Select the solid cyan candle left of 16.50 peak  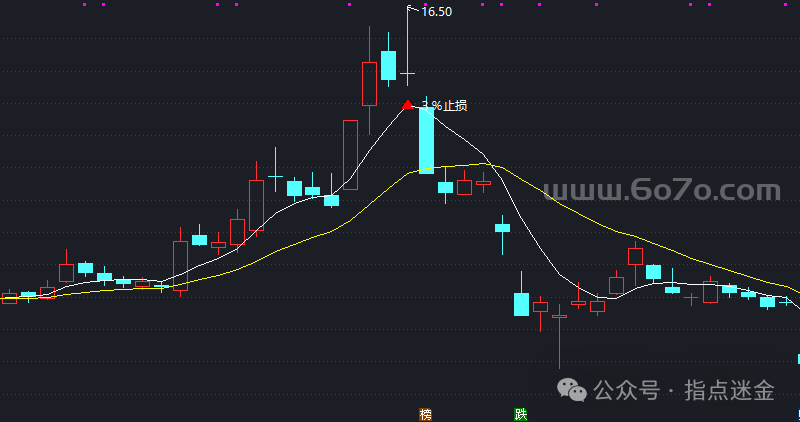tap(389, 65)
